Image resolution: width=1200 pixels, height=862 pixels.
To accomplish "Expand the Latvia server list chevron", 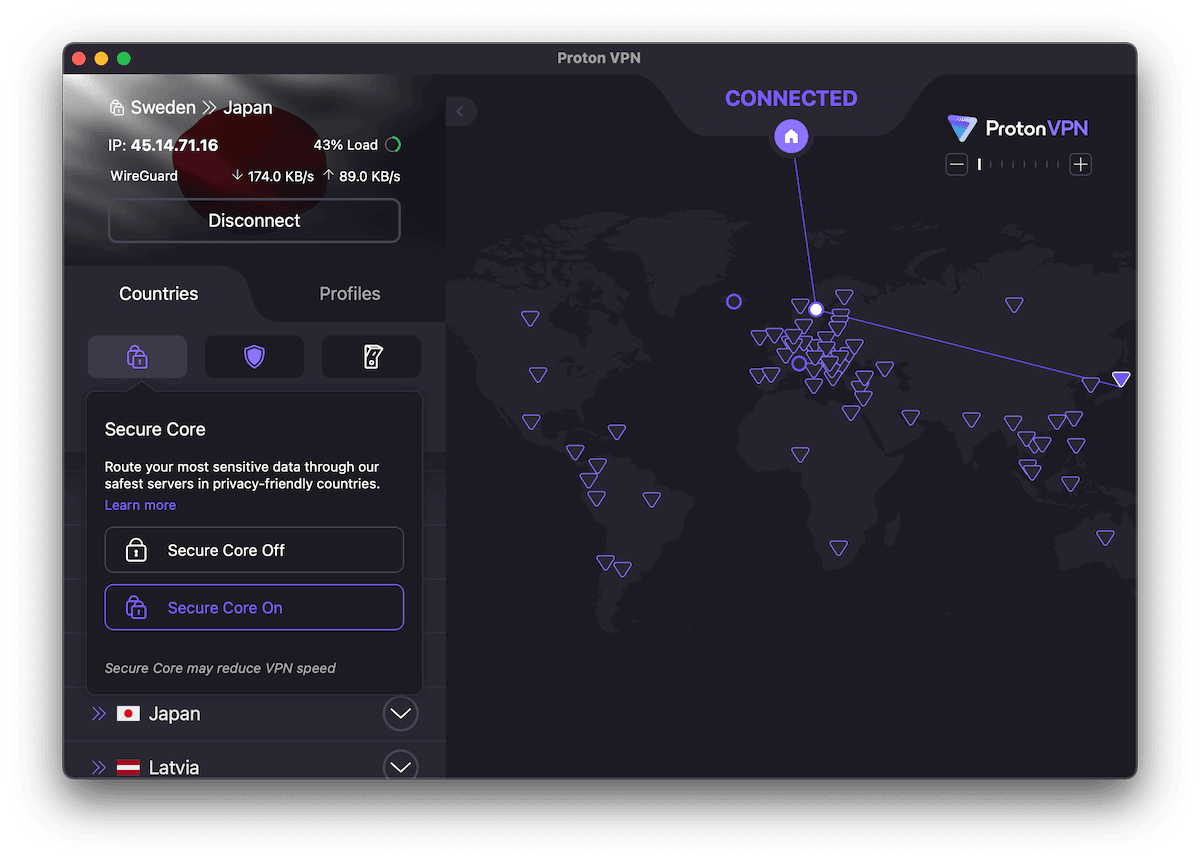I will click(400, 767).
